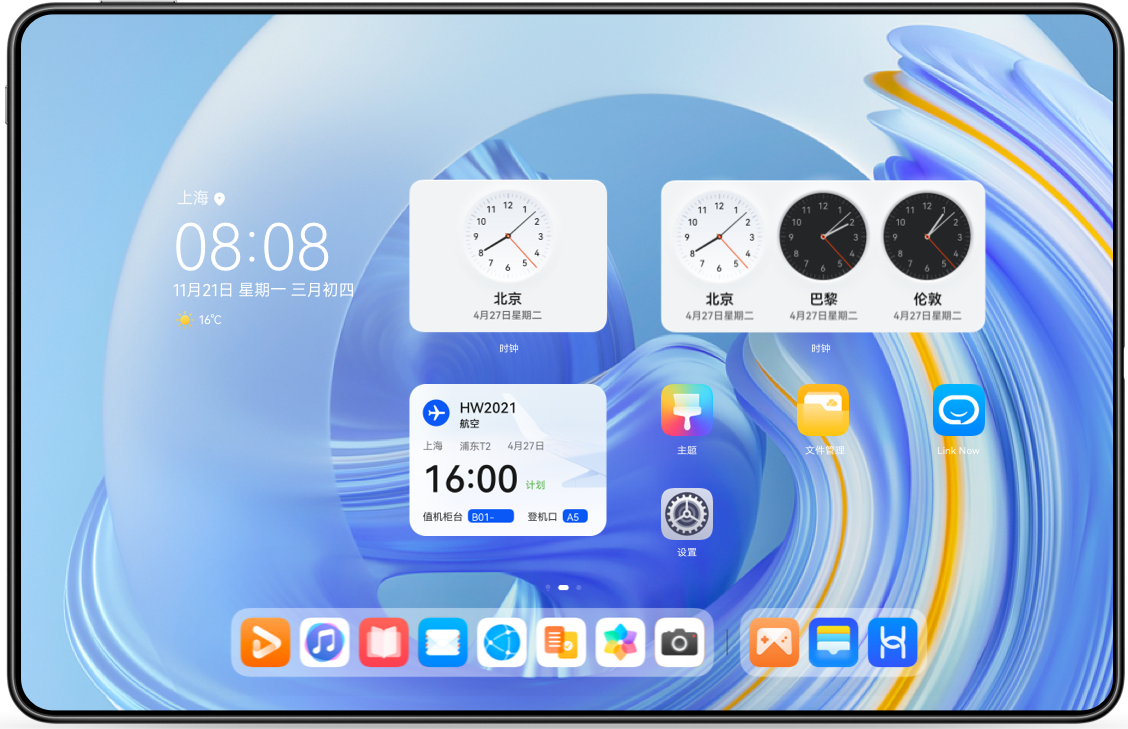The height and width of the screenshot is (729, 1128).
Task: Launch the Browser globe app
Action: click(501, 642)
